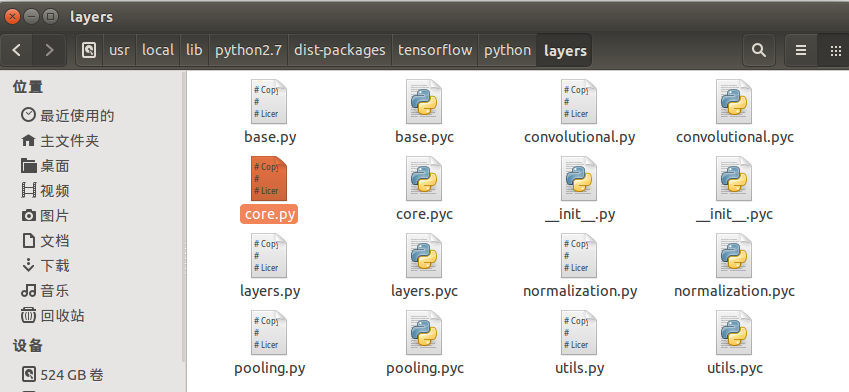The width and height of the screenshot is (849, 392).
Task: Navigate to tensorflow folder in path bar
Action: click(x=435, y=50)
